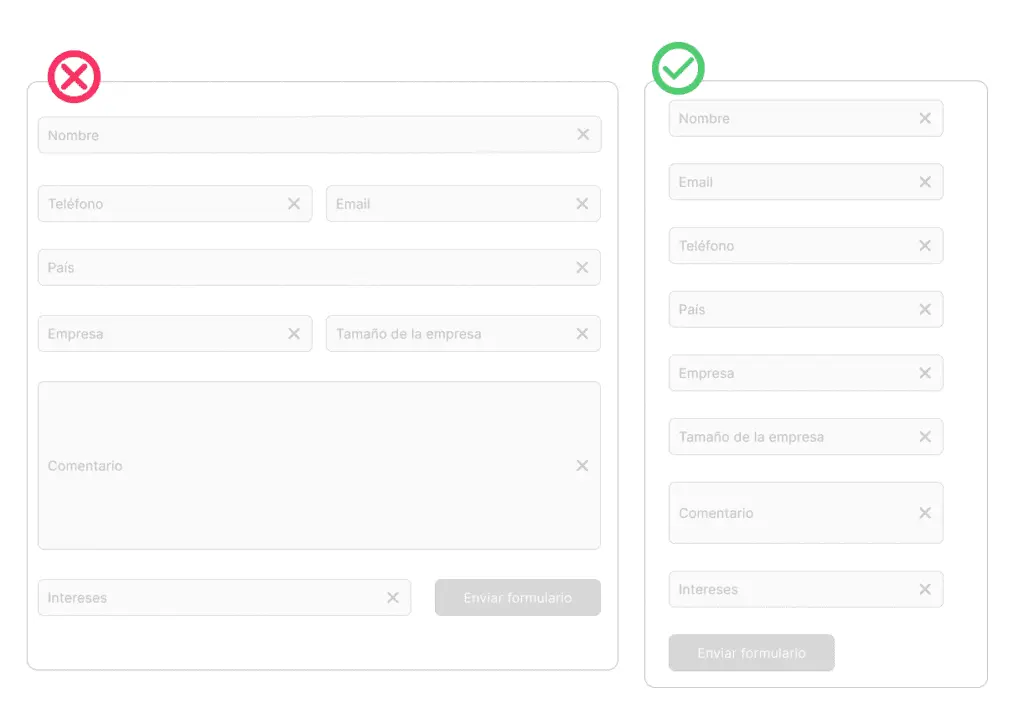This screenshot has height=724, width=1024.
Task: Select the Teléfono input on the right form
Action: 790,245
